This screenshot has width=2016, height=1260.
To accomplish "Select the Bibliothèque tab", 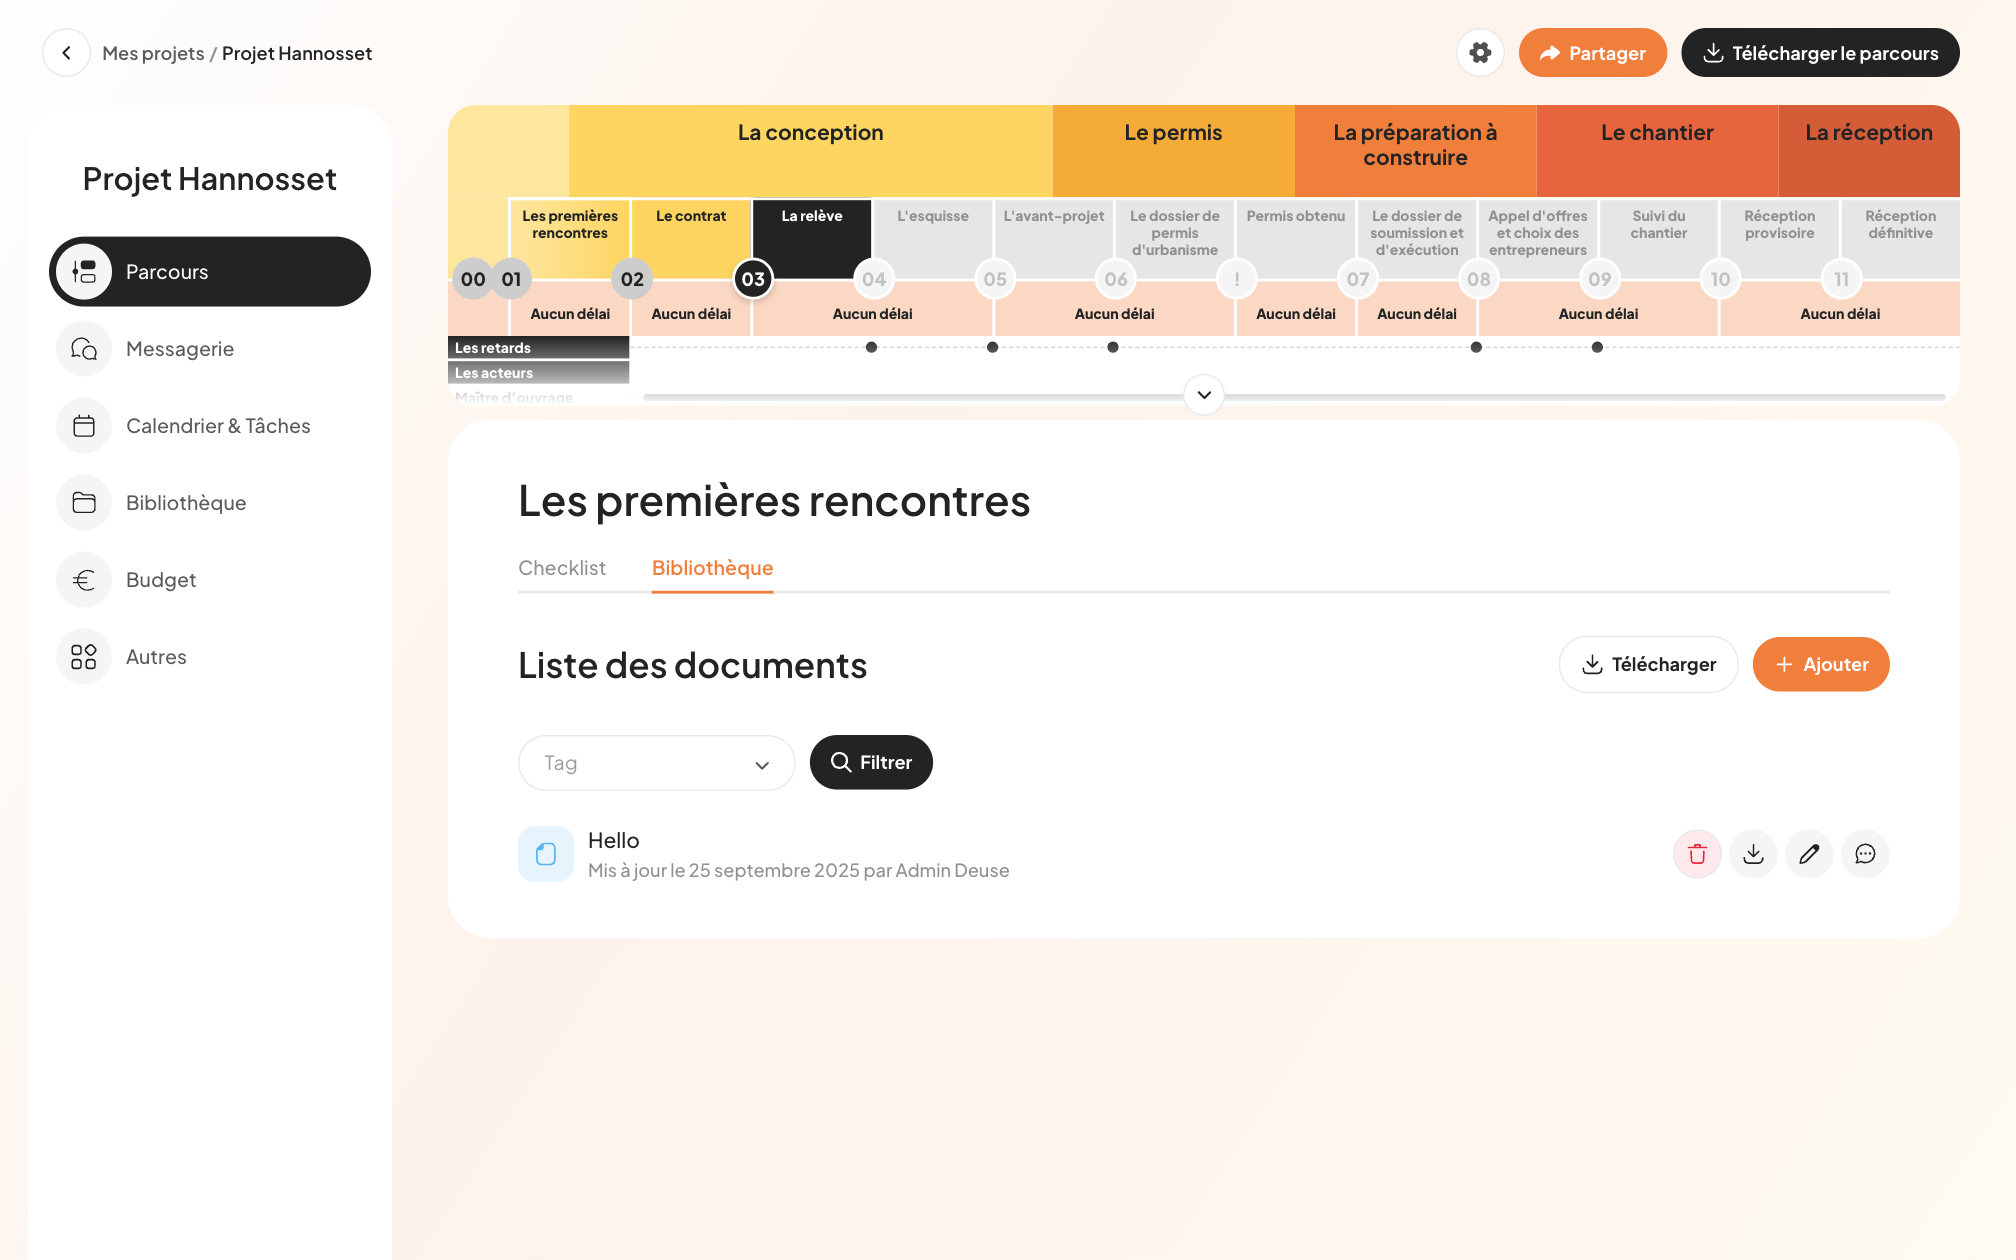I will click(712, 567).
